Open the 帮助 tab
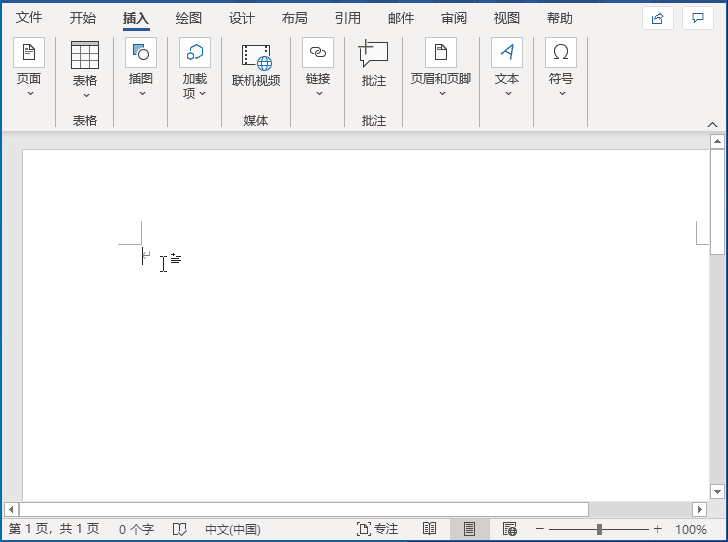Image resolution: width=728 pixels, height=542 pixels. click(559, 18)
